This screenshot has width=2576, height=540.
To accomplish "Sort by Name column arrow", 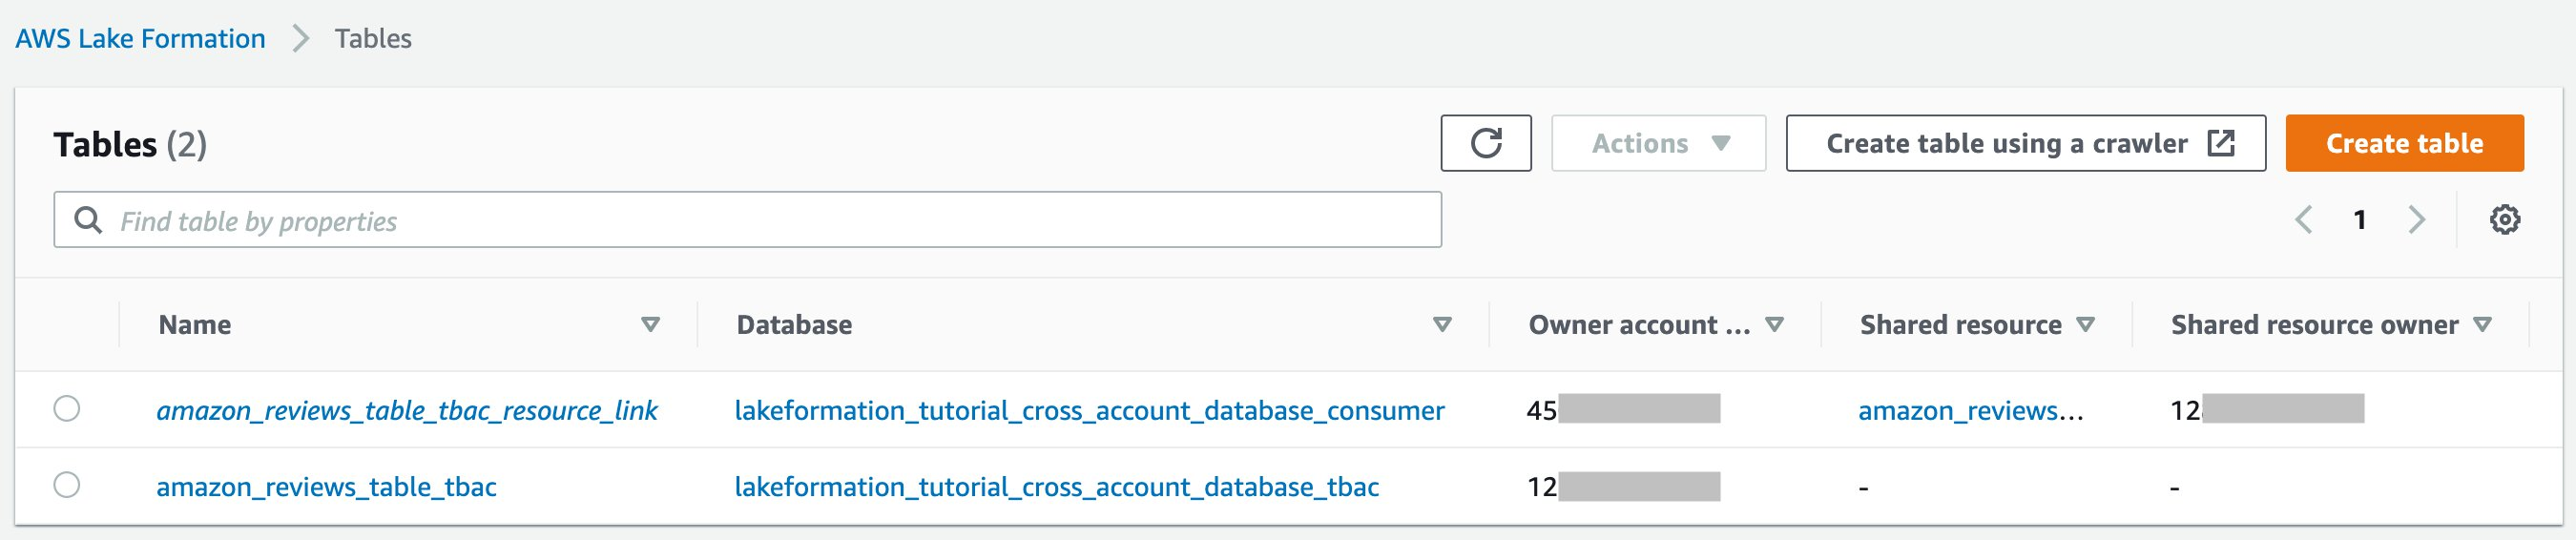I will pos(650,324).
